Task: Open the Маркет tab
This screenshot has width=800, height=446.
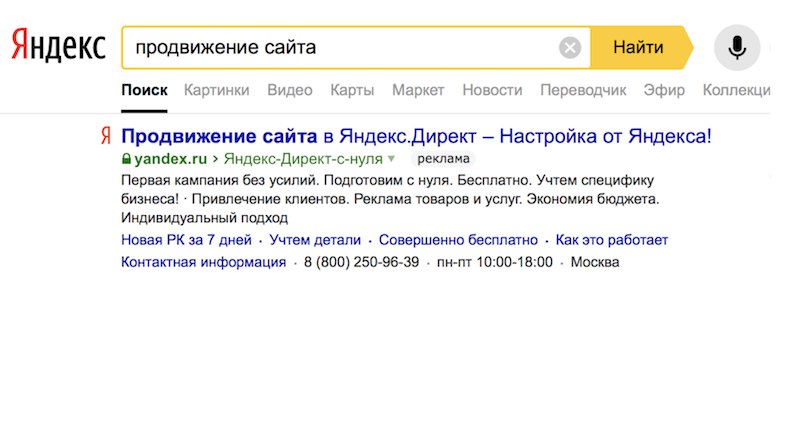Action: pos(418,90)
